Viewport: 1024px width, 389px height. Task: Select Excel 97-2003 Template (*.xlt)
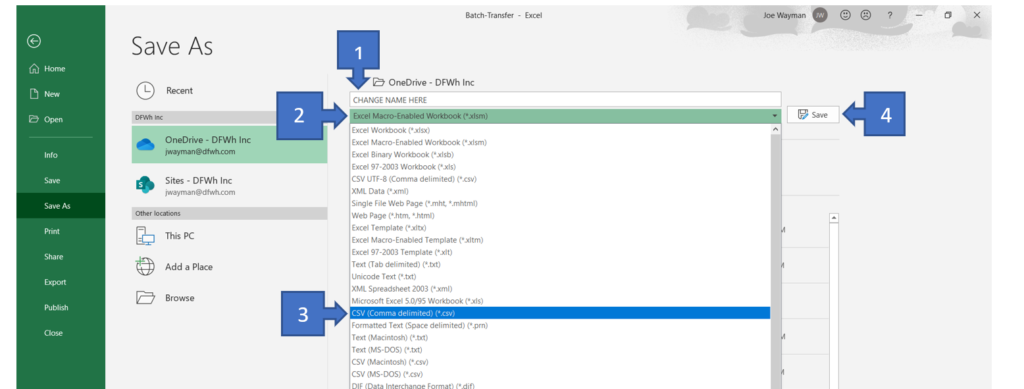coord(560,252)
